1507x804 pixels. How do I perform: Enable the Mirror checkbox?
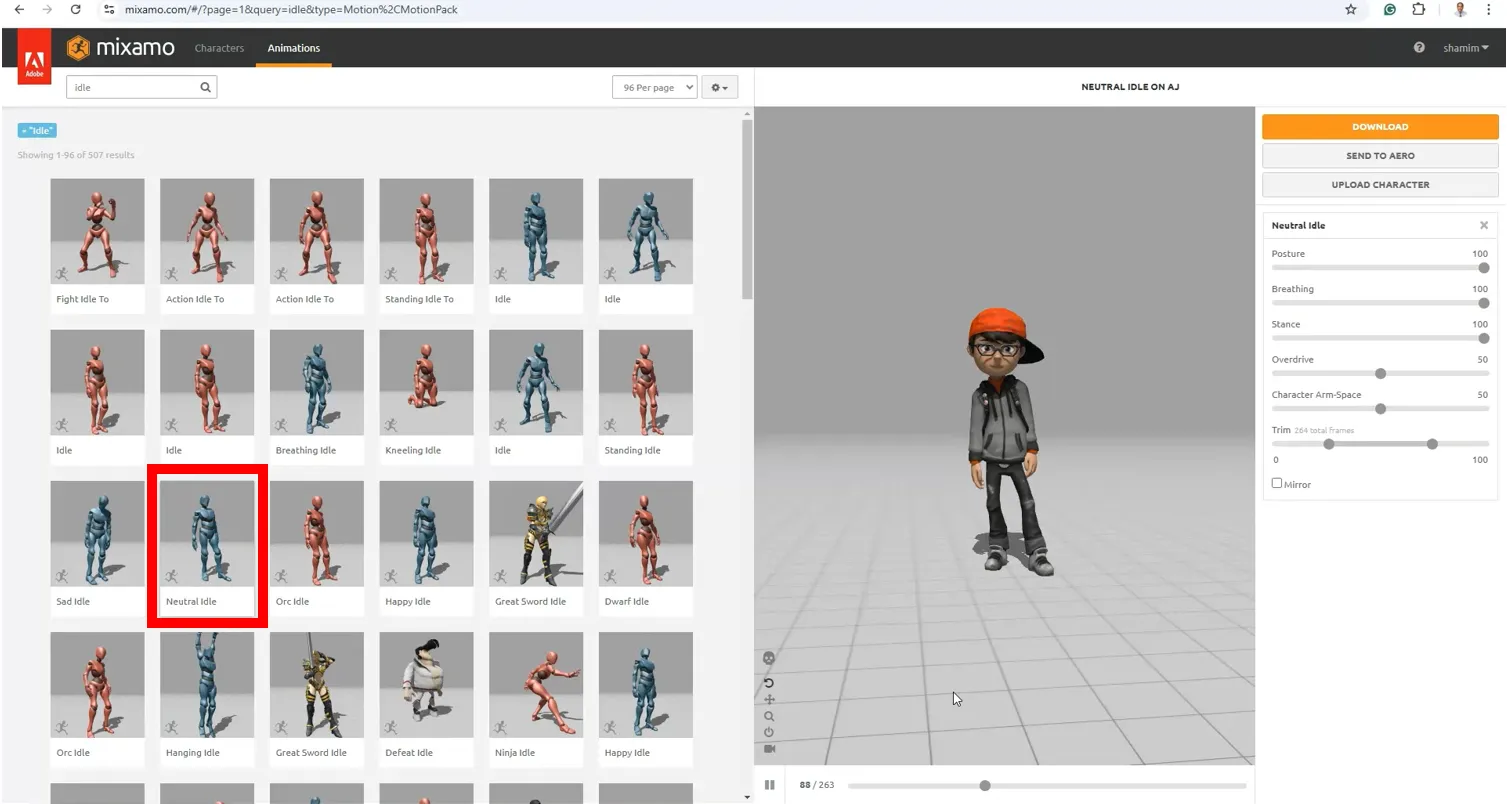coord(1277,483)
